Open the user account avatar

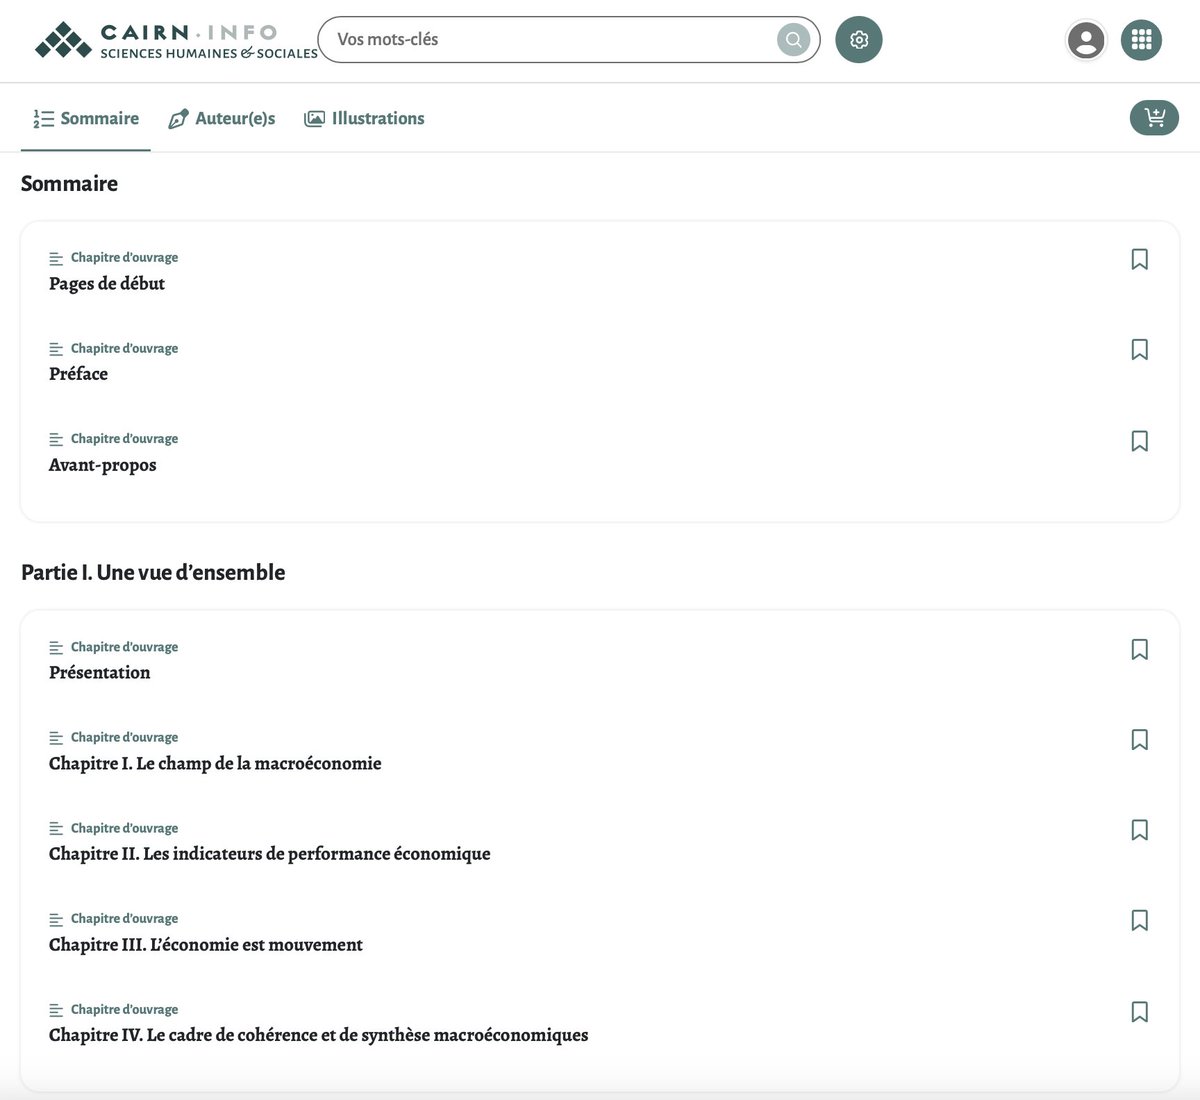pyautogui.click(x=1086, y=40)
